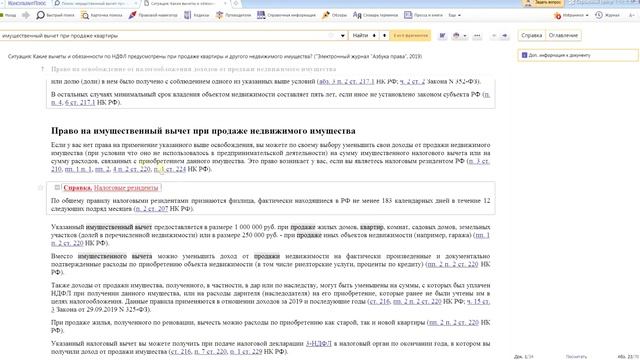The height and width of the screenshot is (360, 640).
Task: Go to previous document arrow
Action: click(494, 36)
